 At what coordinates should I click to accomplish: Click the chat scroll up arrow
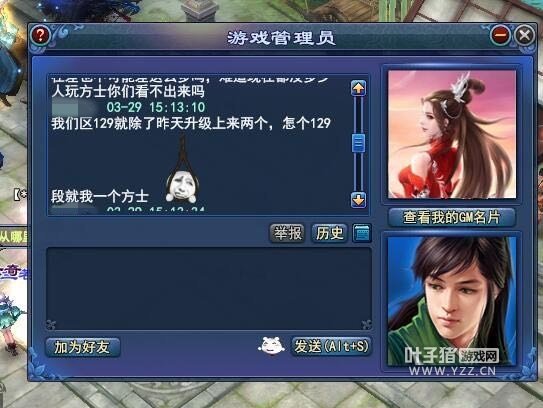[358, 88]
